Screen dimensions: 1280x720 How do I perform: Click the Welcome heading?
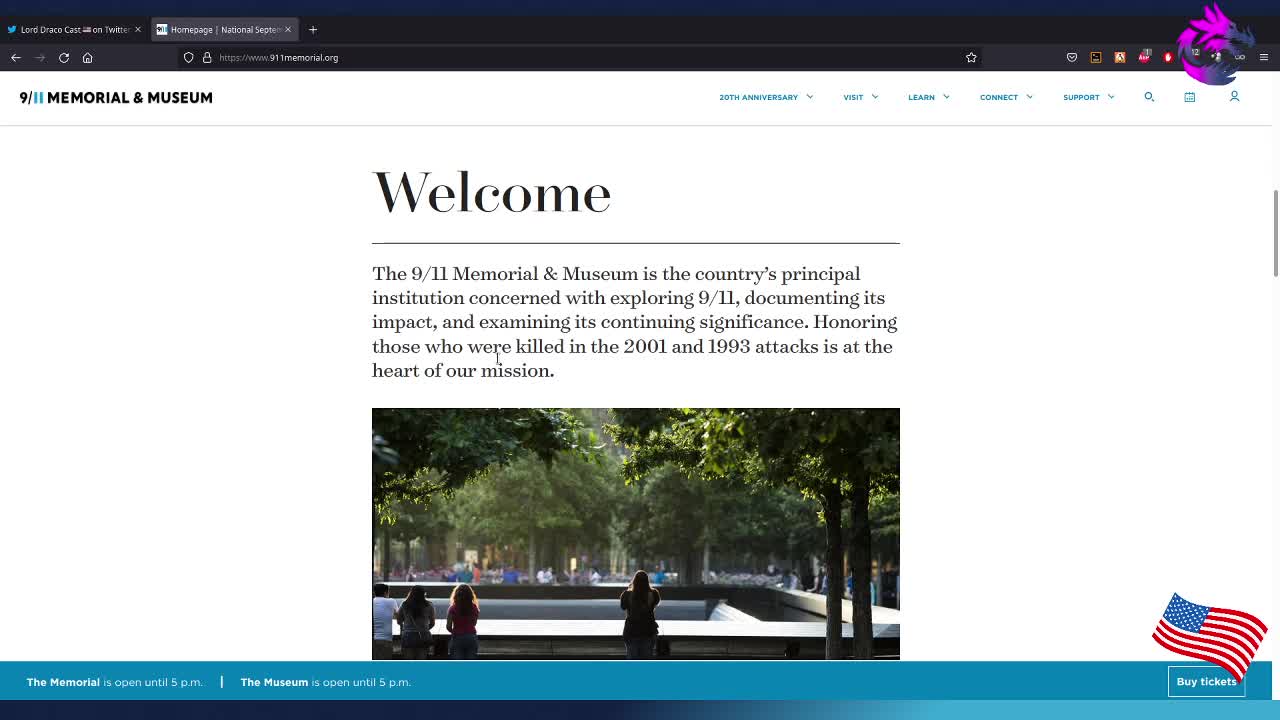pos(491,192)
